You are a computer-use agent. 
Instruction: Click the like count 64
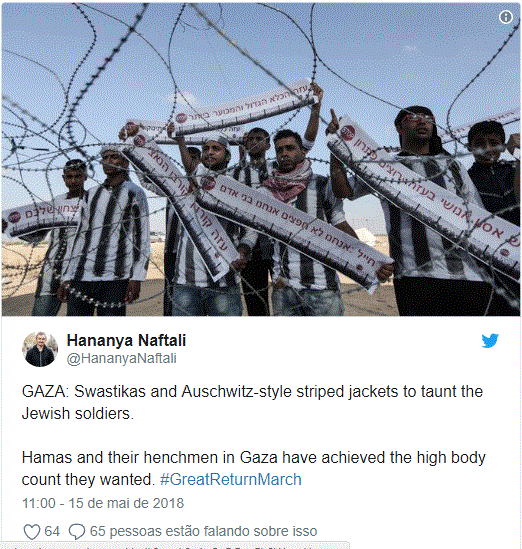52,531
